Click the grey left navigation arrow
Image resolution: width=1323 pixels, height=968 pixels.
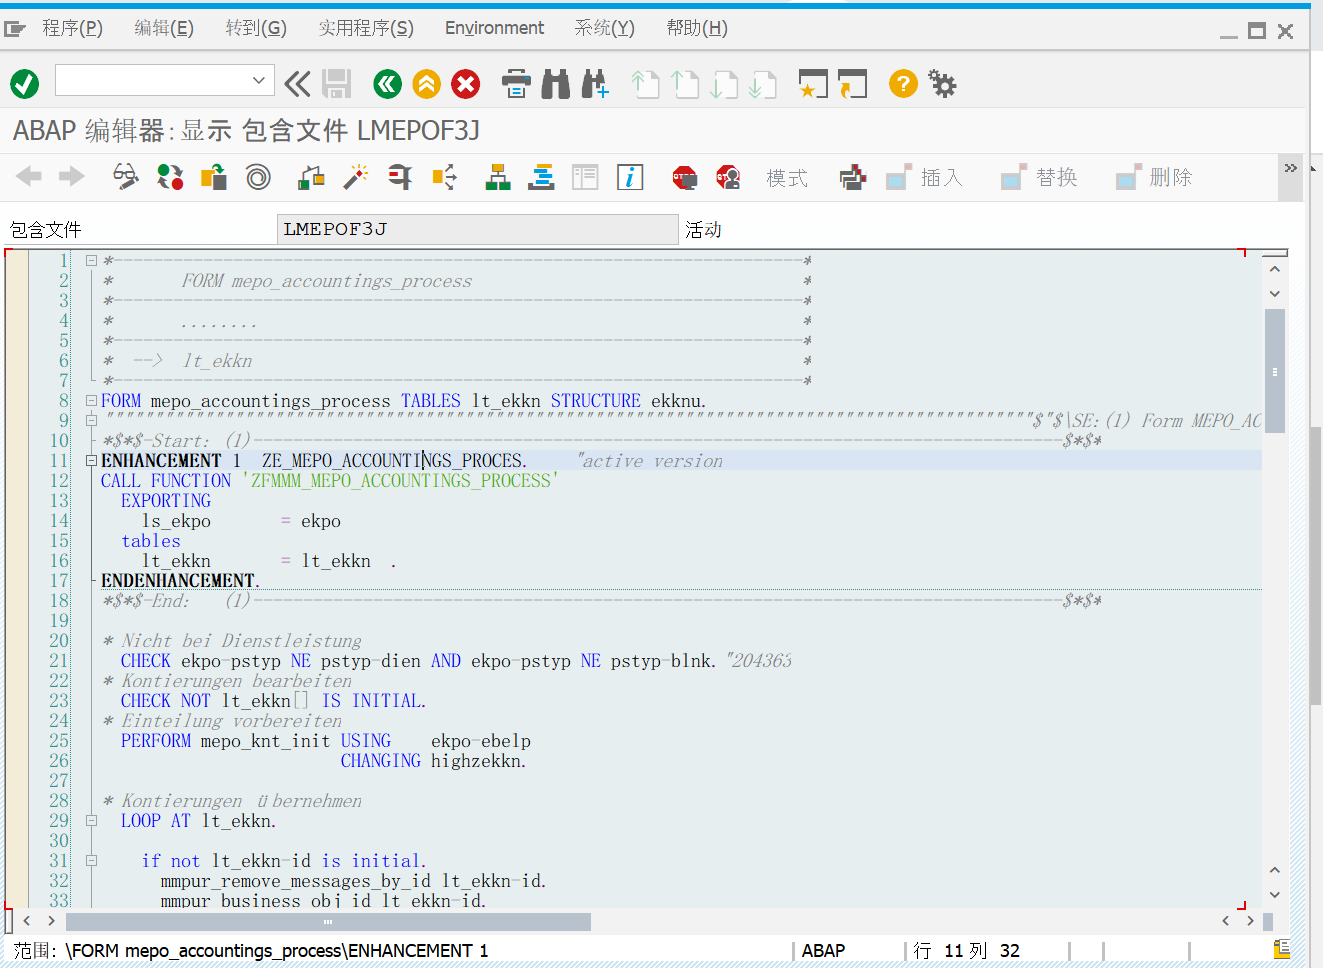pyautogui.click(x=29, y=177)
